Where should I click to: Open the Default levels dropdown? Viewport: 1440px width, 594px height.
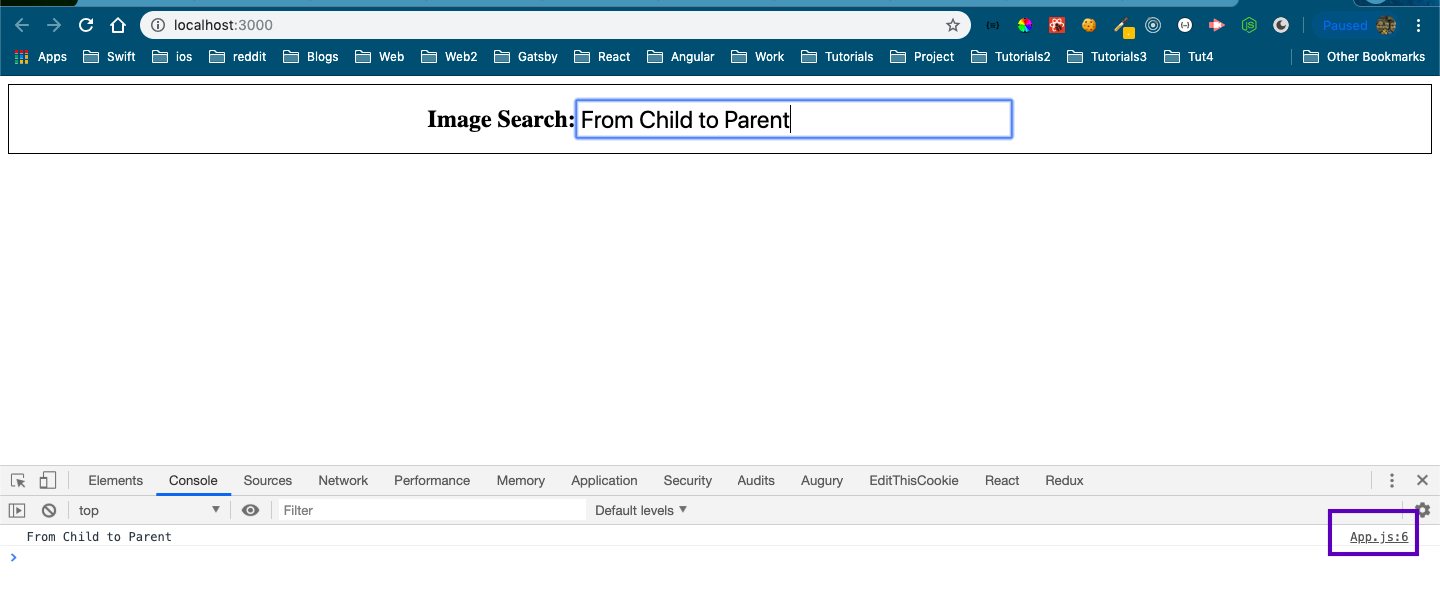point(641,511)
